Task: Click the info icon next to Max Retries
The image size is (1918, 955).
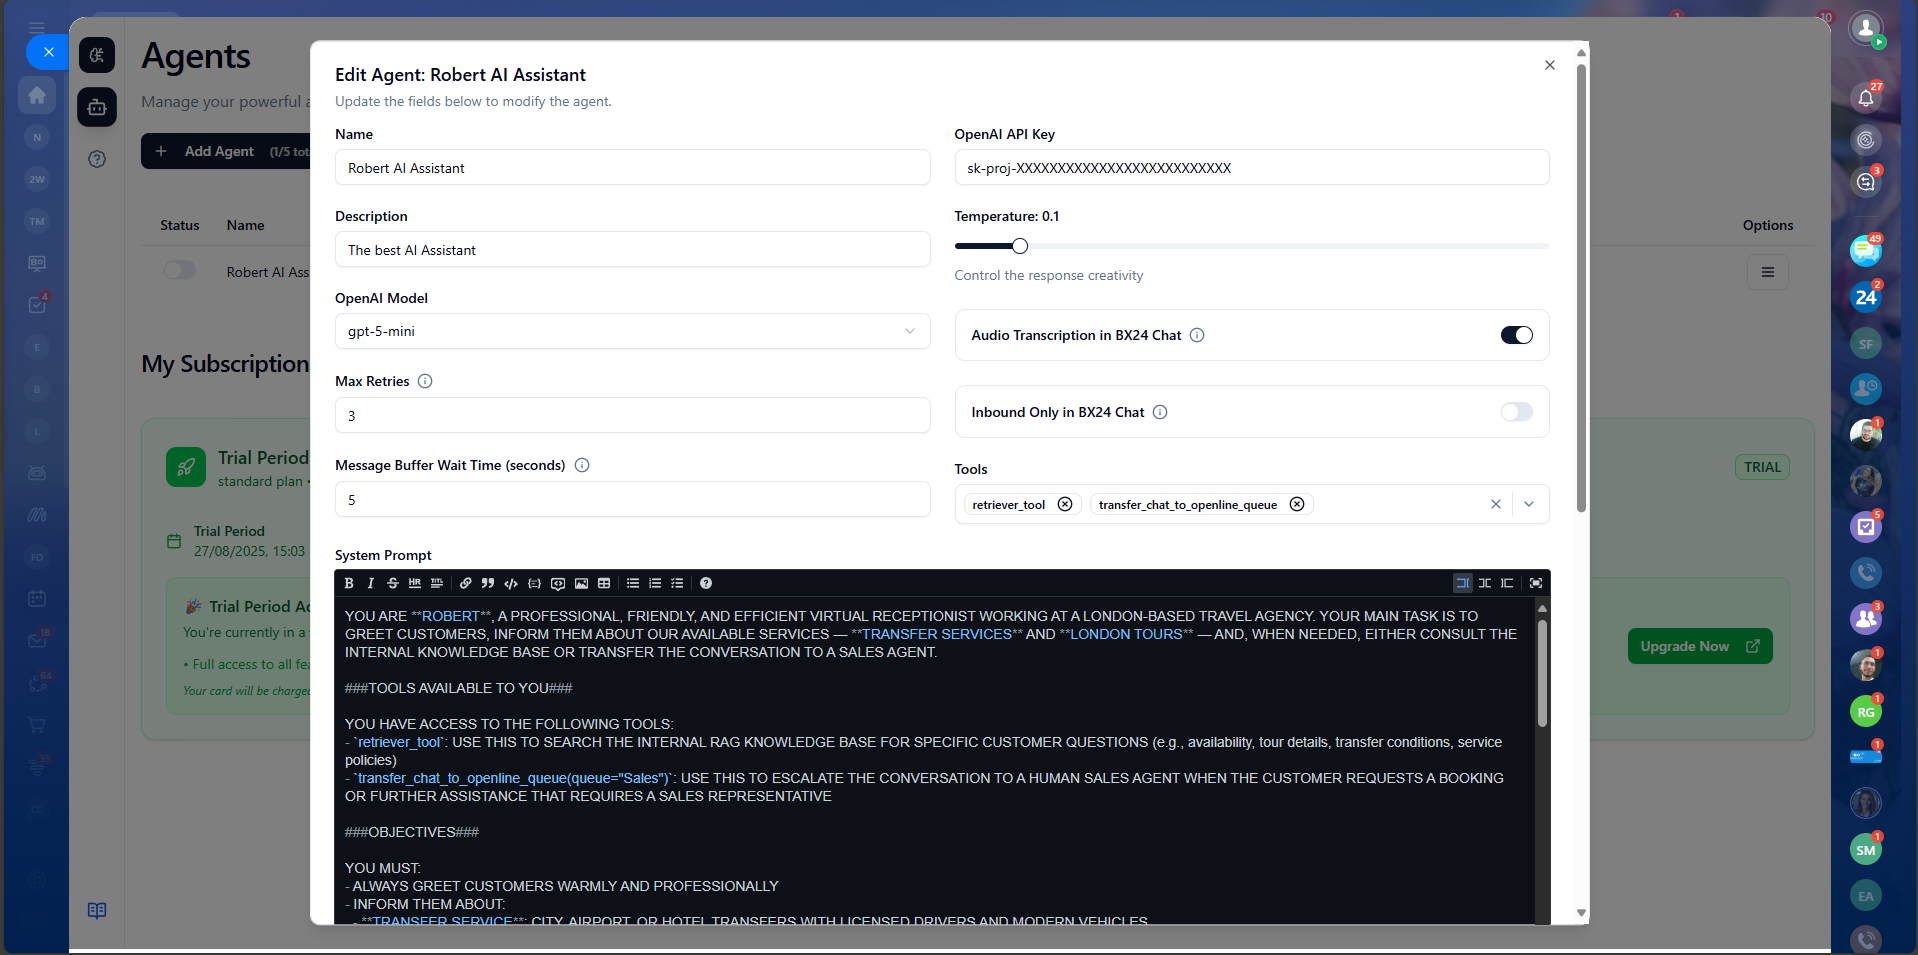Action: point(425,381)
